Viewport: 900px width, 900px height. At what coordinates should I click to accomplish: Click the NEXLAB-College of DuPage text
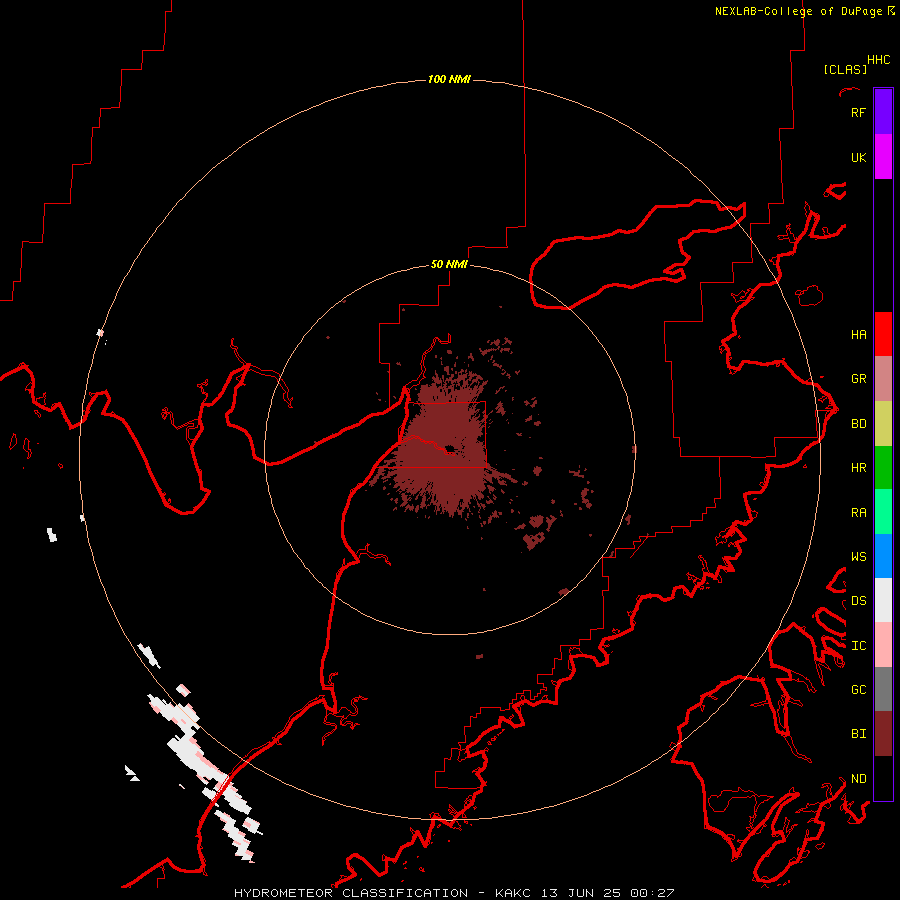point(798,11)
